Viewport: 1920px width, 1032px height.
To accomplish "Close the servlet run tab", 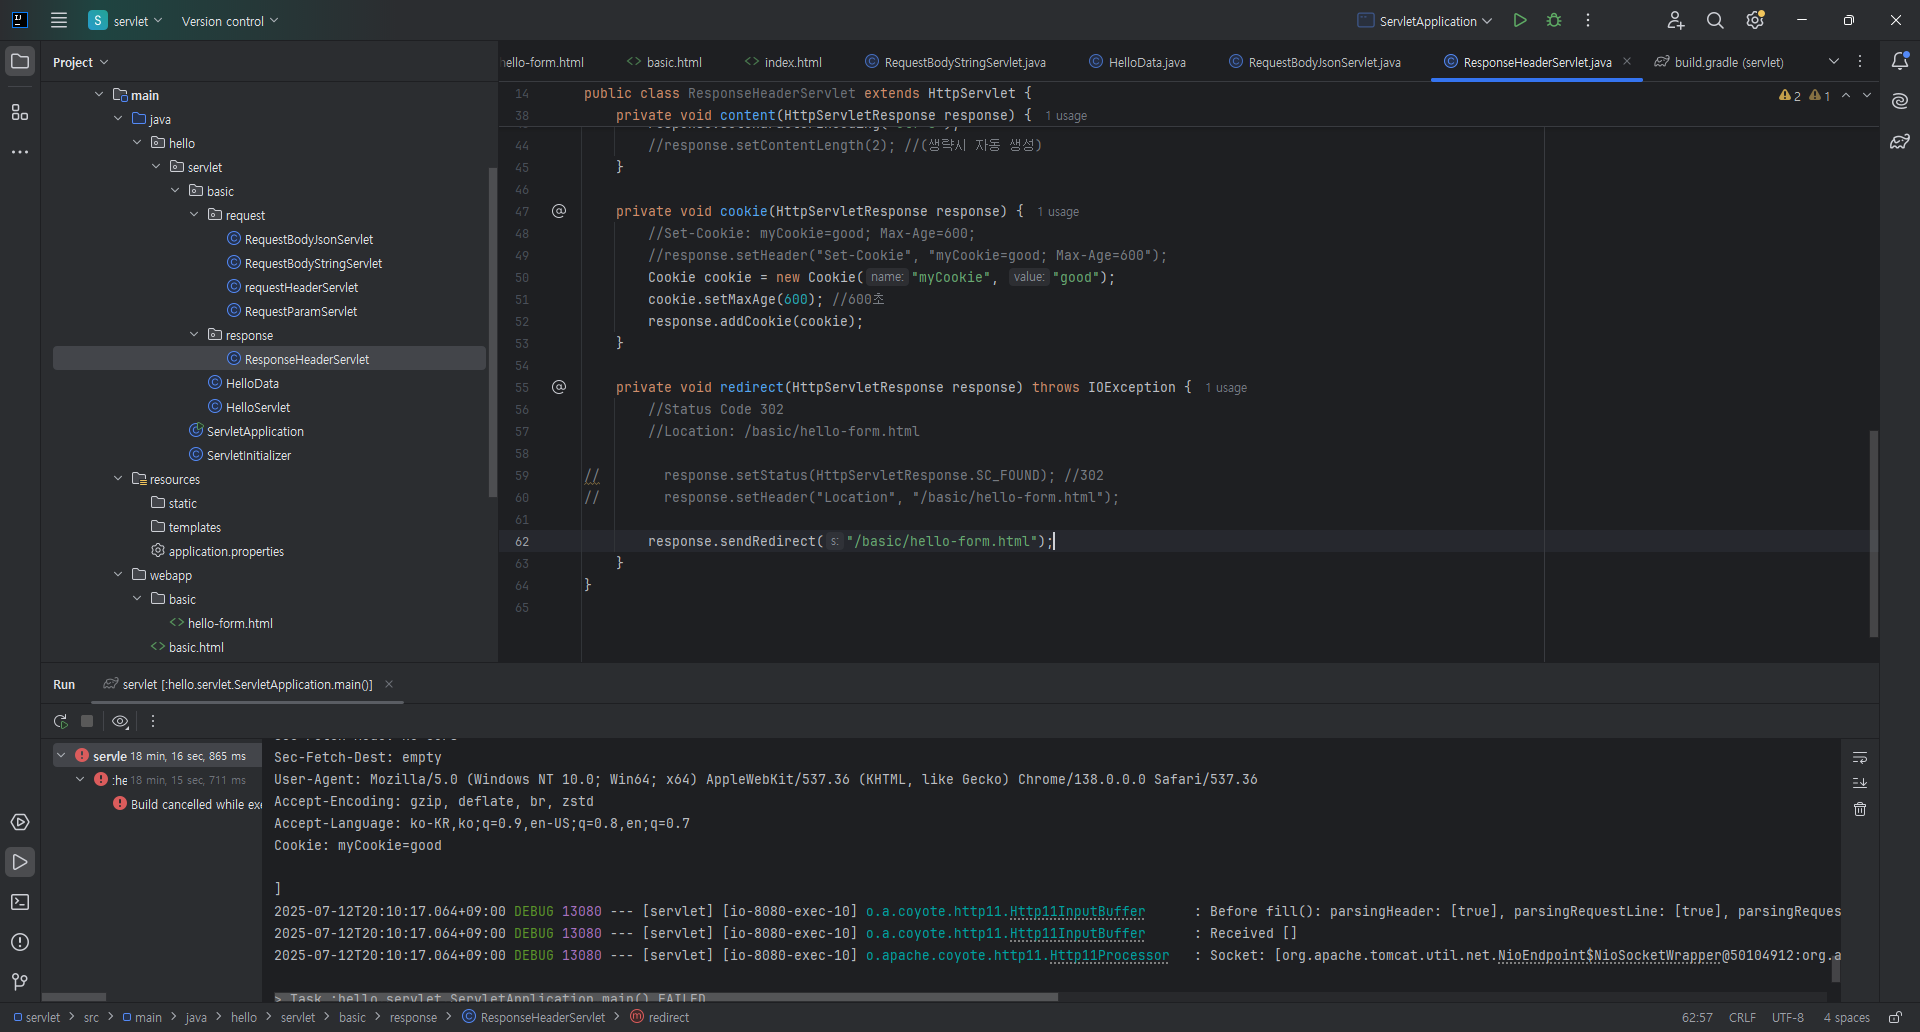I will (x=389, y=684).
